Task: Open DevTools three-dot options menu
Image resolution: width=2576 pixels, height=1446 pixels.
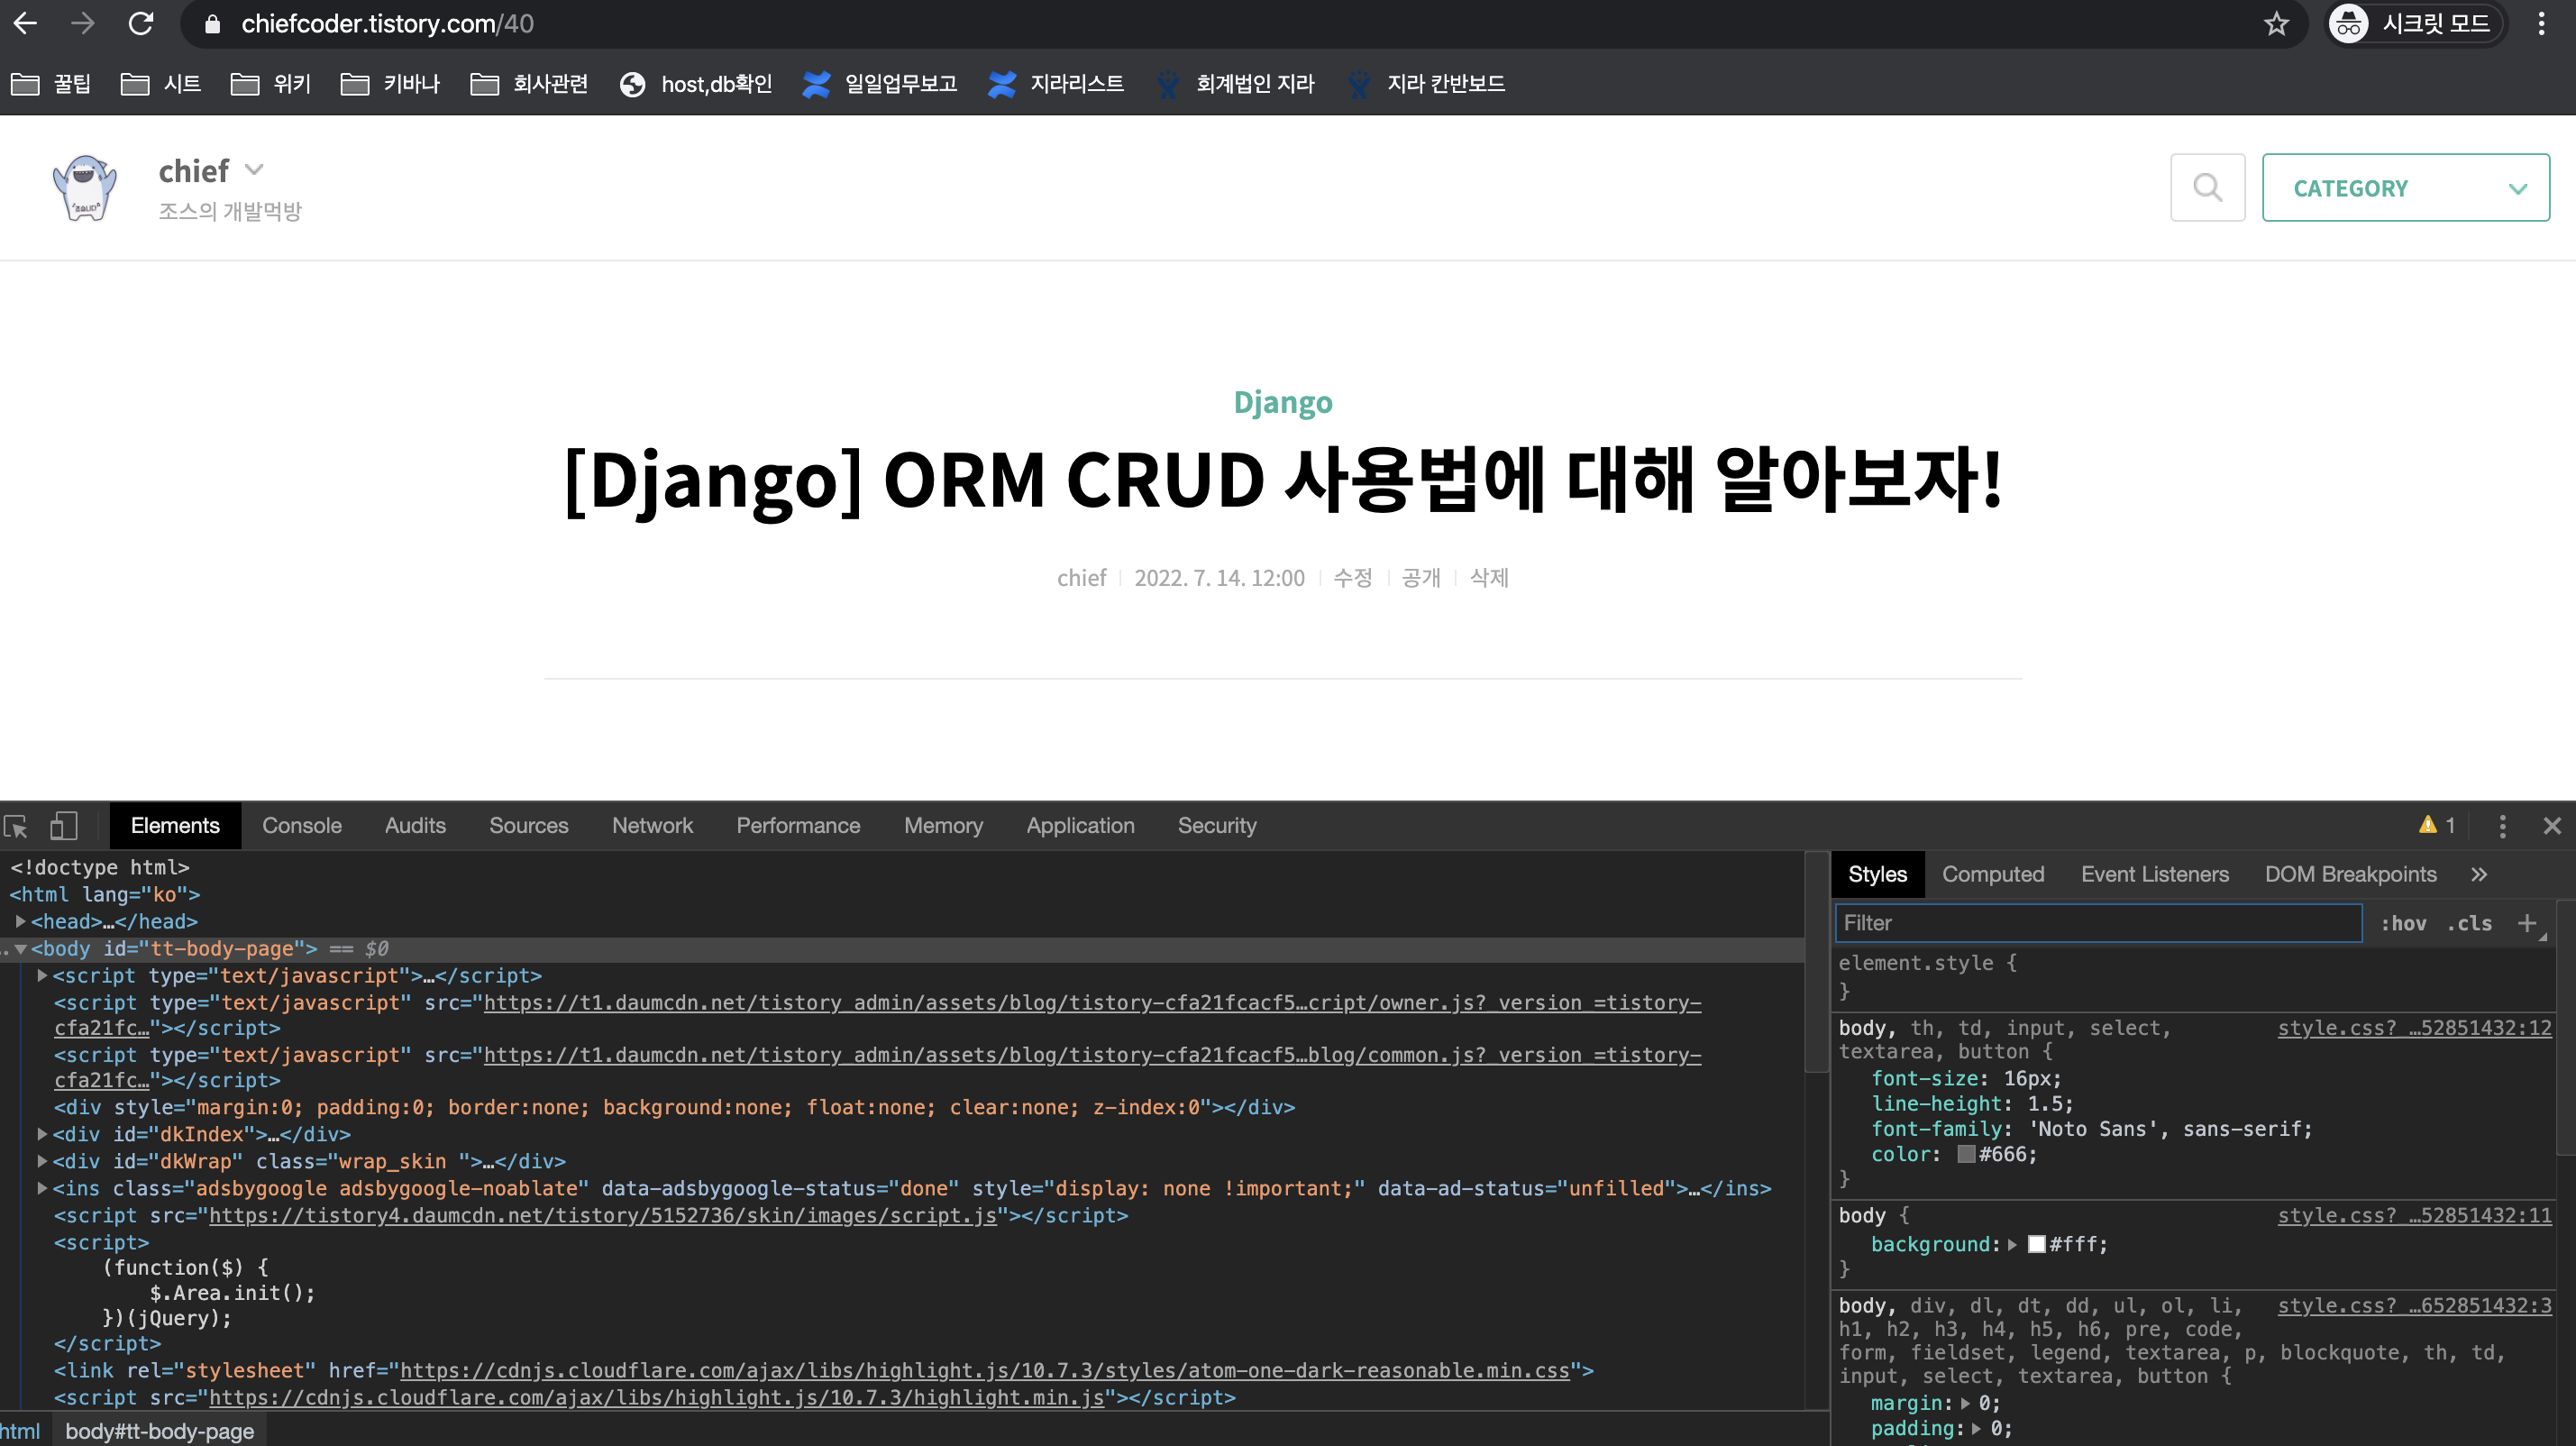Action: pos(2502,826)
